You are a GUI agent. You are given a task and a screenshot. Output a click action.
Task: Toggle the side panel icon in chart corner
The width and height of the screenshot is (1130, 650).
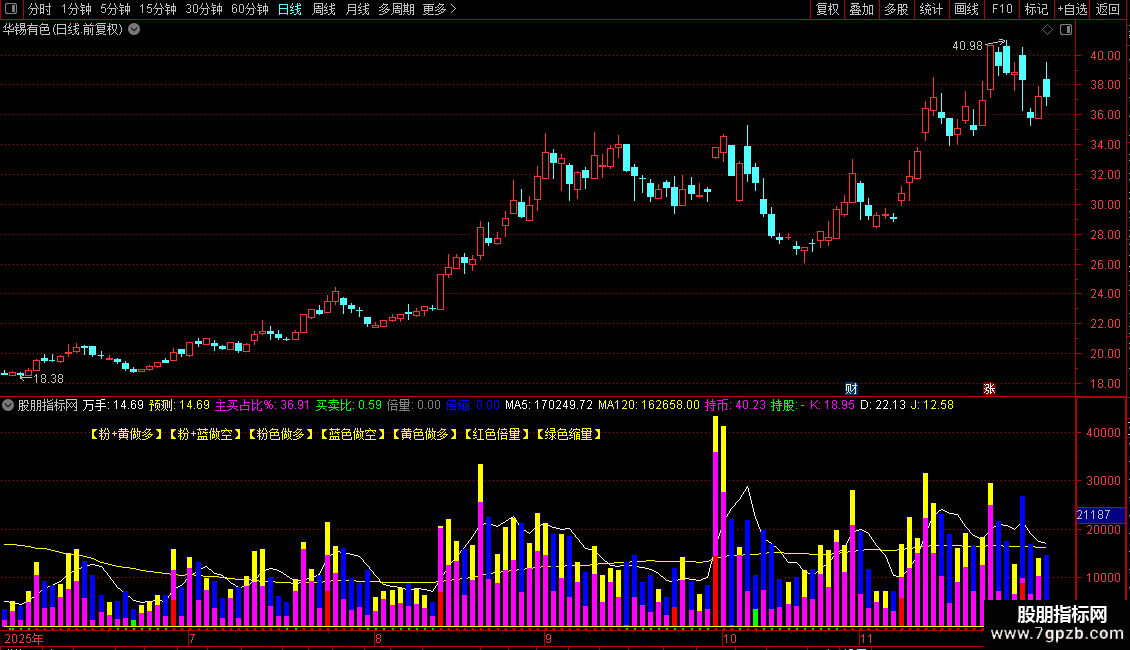tap(1066, 30)
